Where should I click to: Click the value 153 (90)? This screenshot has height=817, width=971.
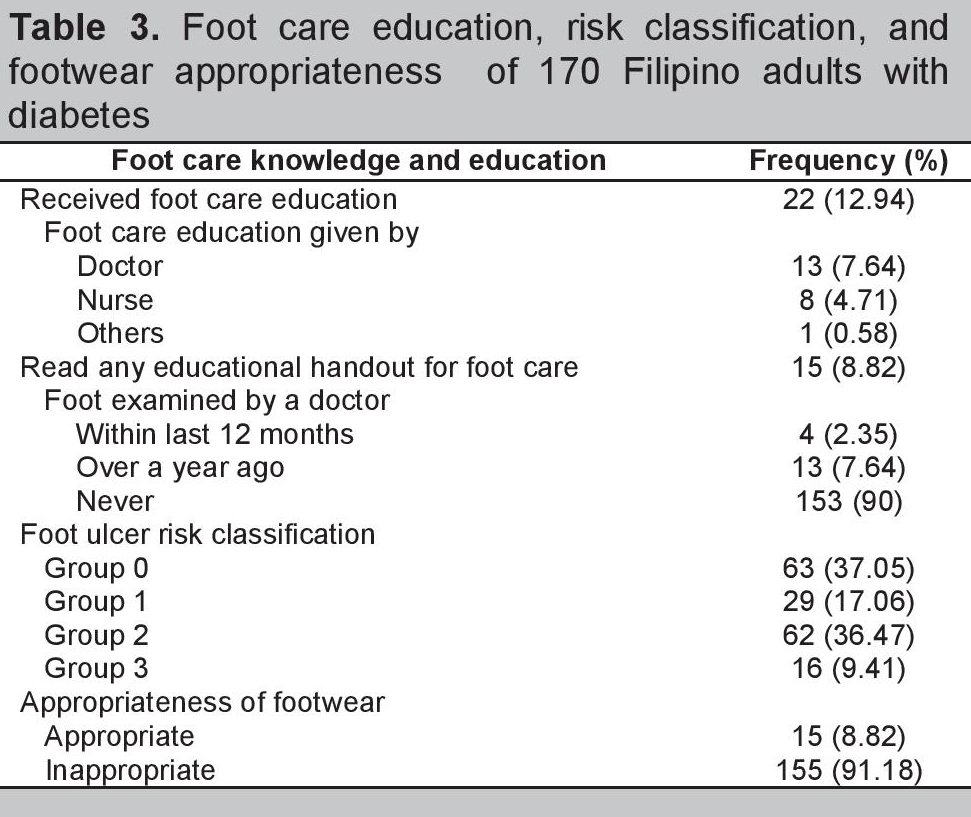(x=848, y=500)
